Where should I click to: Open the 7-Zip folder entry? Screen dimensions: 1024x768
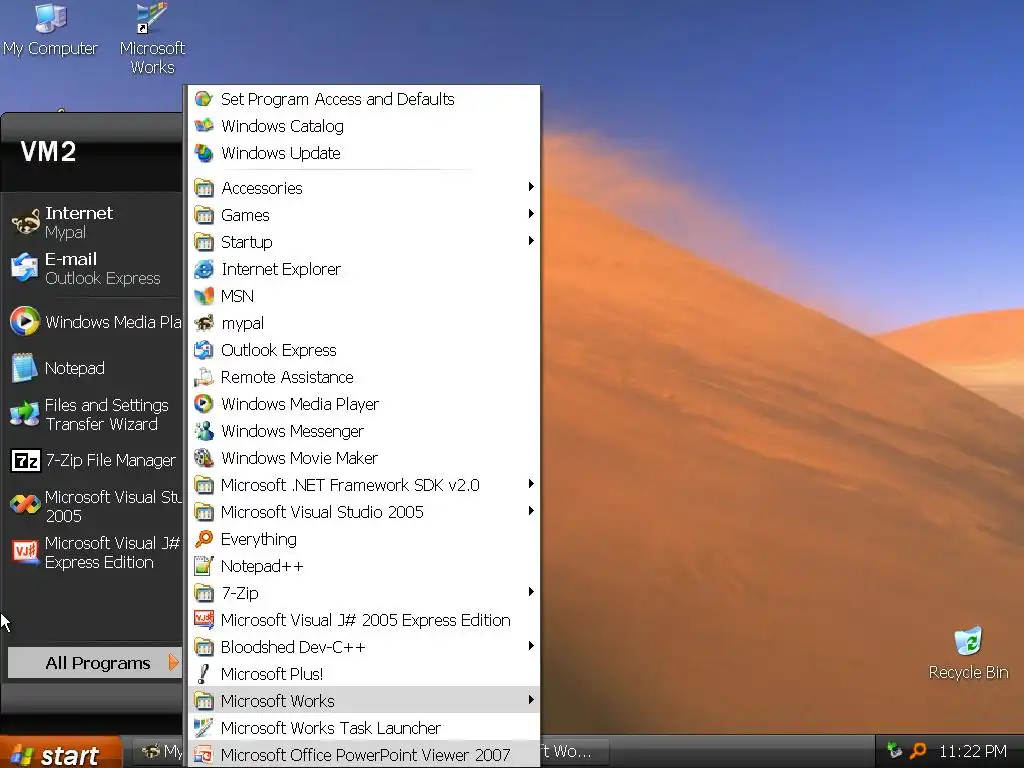click(x=364, y=593)
